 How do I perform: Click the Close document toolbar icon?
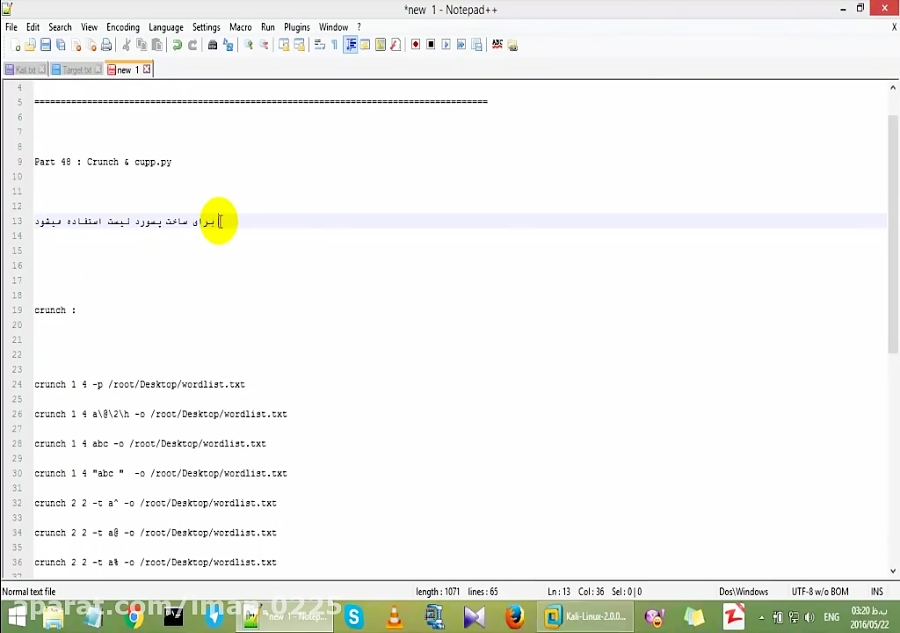(76, 45)
